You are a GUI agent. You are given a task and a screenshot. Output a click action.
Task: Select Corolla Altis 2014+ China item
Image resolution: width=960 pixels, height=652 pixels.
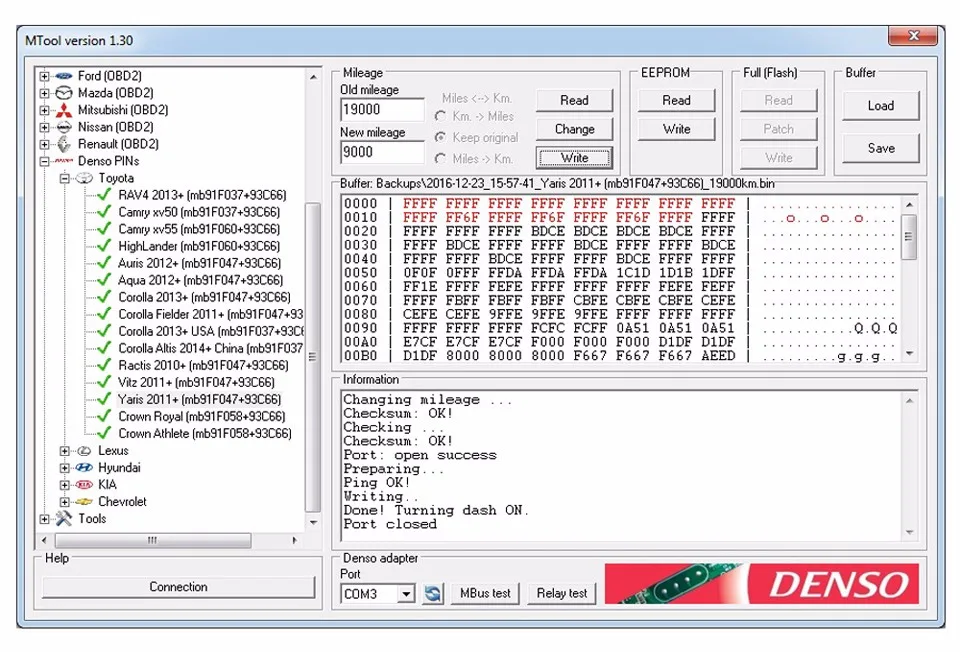point(211,348)
